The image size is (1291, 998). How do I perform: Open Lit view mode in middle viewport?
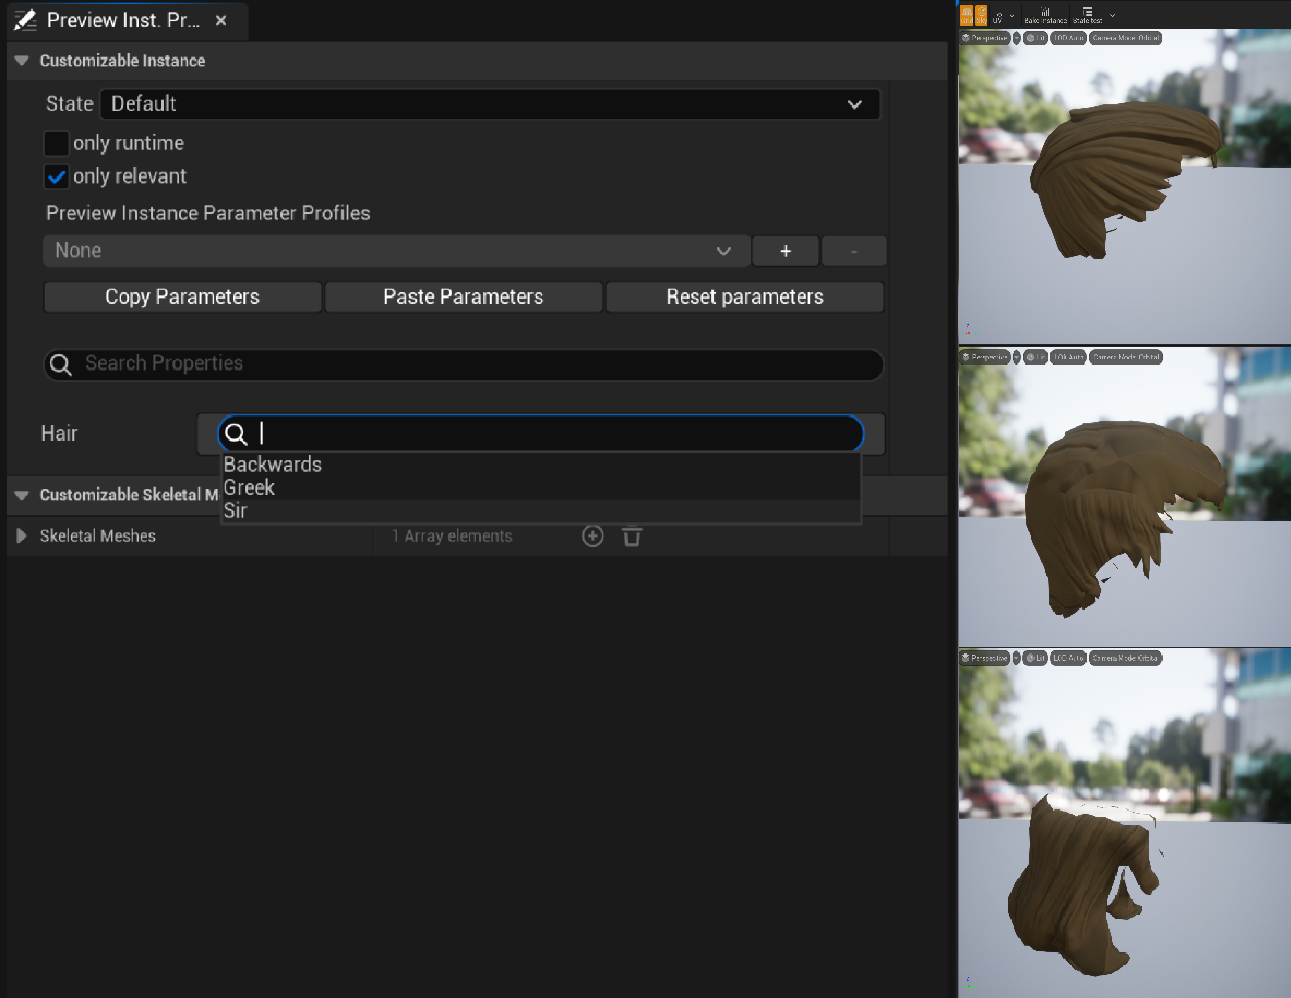click(1035, 357)
